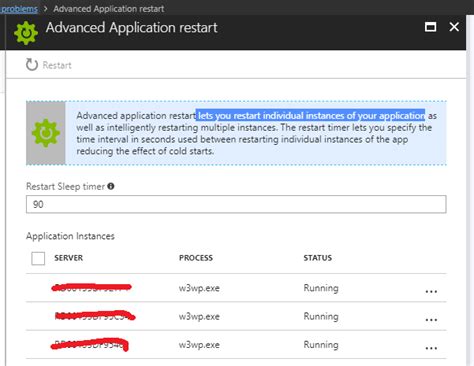Click the green gear icon in the blade header
This screenshot has height=366, width=474.
tap(26, 33)
